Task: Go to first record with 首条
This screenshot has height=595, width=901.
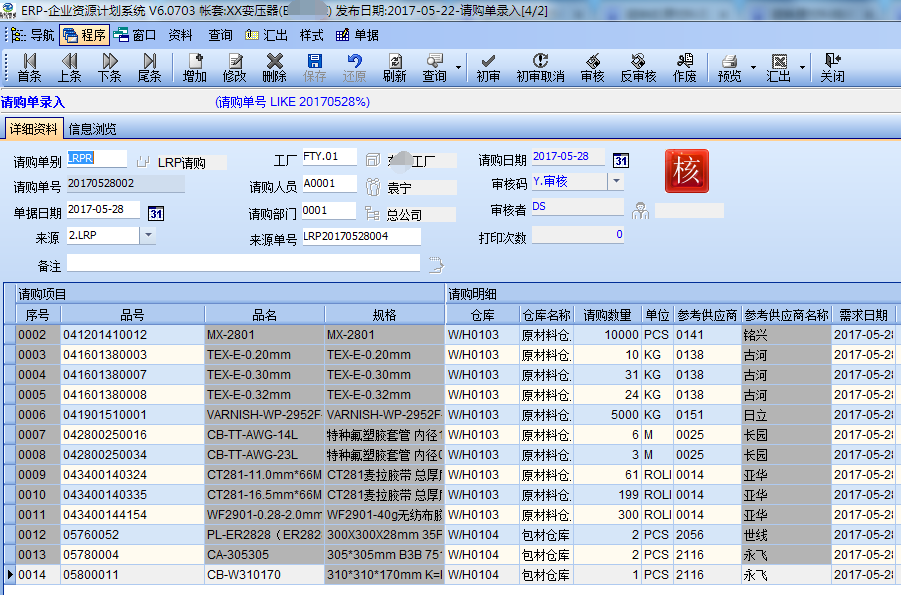Action: 29,67
